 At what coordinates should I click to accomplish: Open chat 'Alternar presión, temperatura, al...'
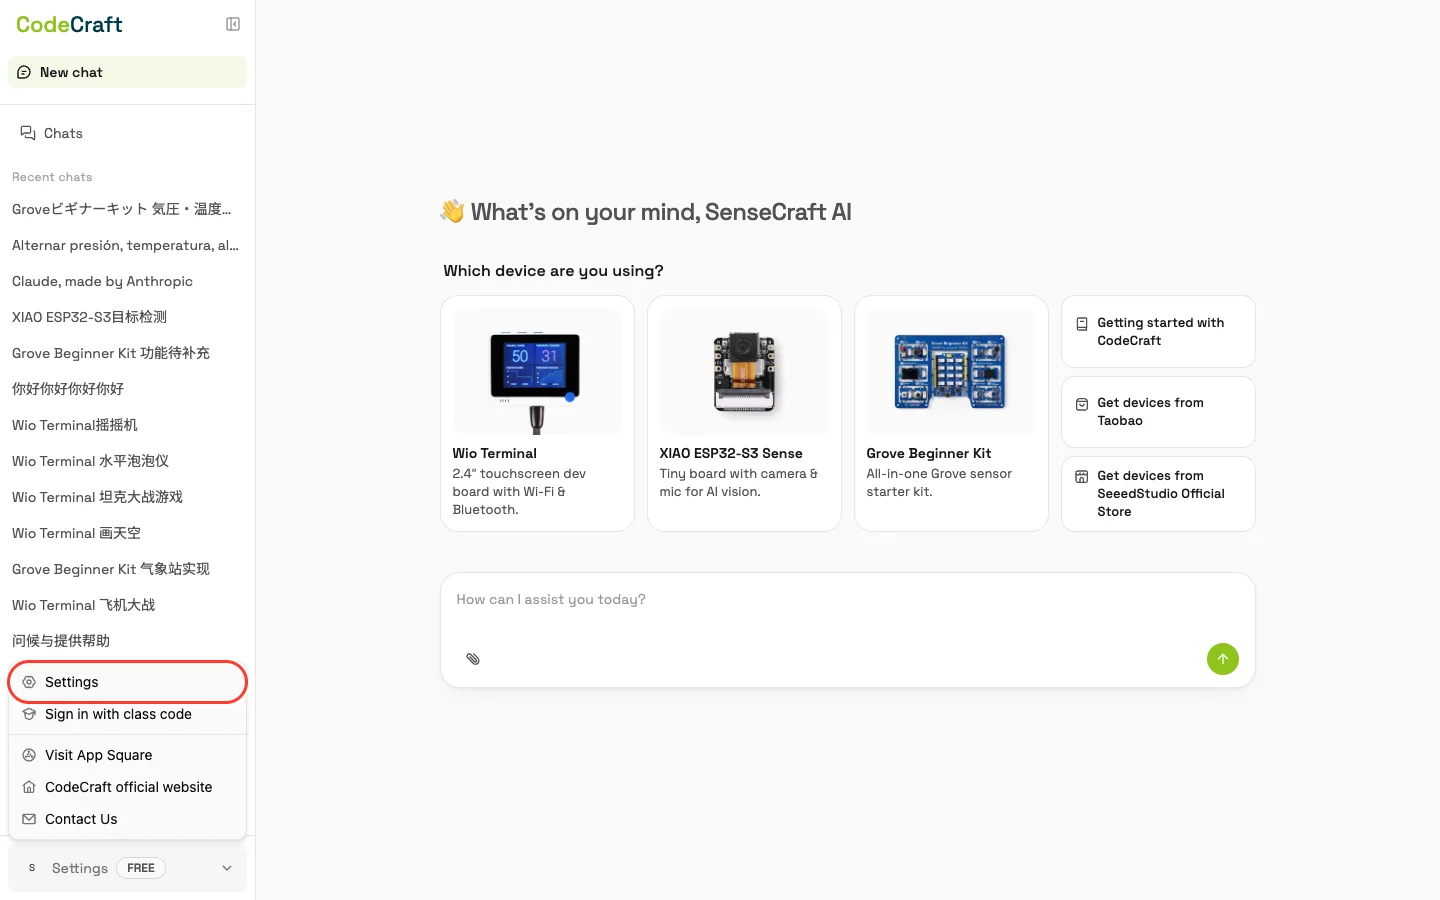pos(125,245)
